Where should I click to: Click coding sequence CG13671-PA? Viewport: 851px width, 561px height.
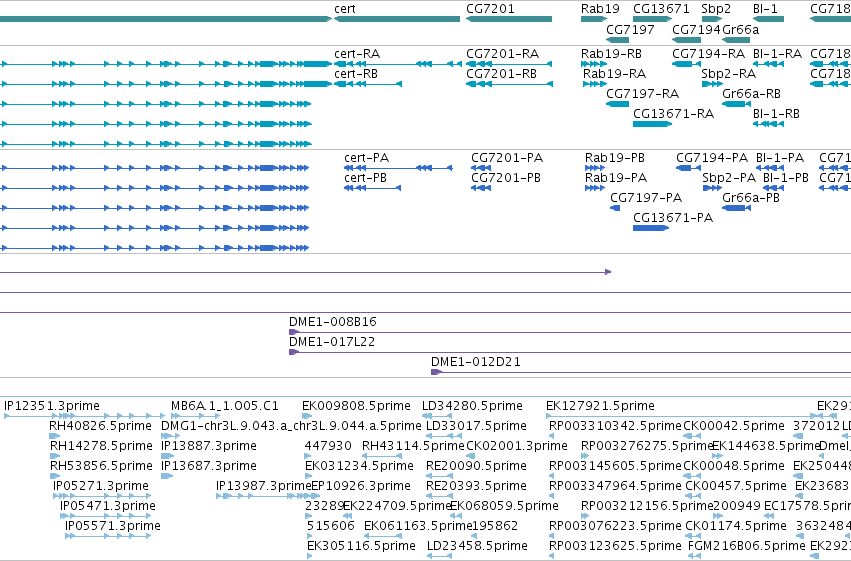tap(651, 228)
